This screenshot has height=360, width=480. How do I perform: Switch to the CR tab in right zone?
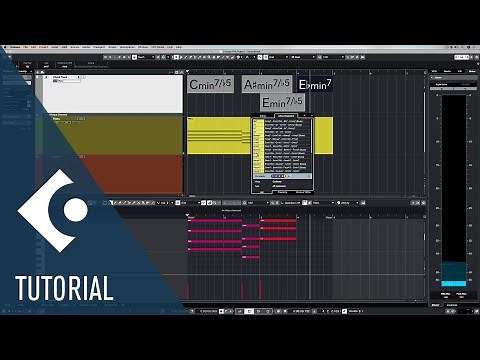point(460,71)
